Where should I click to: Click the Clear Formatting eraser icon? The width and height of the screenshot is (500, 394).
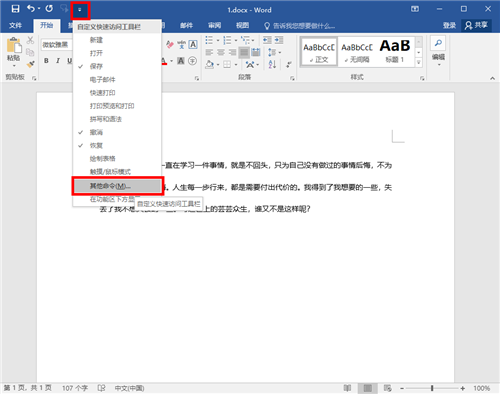(170, 44)
